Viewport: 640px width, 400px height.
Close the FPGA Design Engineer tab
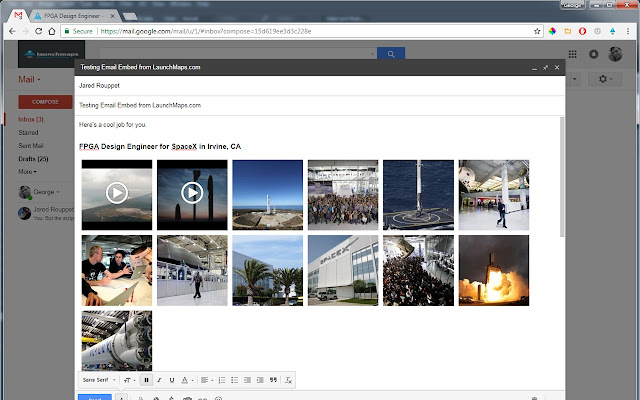click(113, 16)
